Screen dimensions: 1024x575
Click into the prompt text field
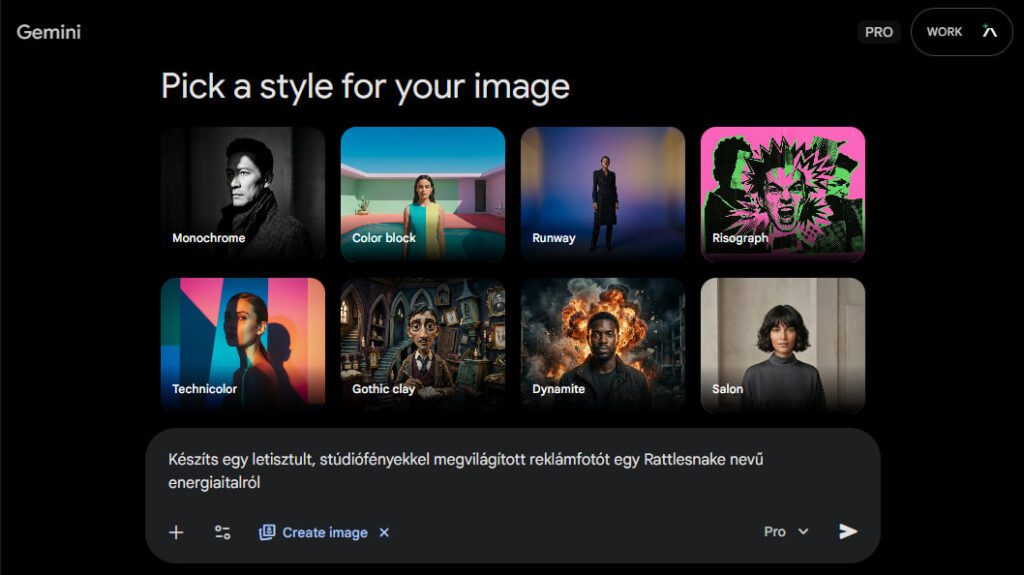click(500, 470)
